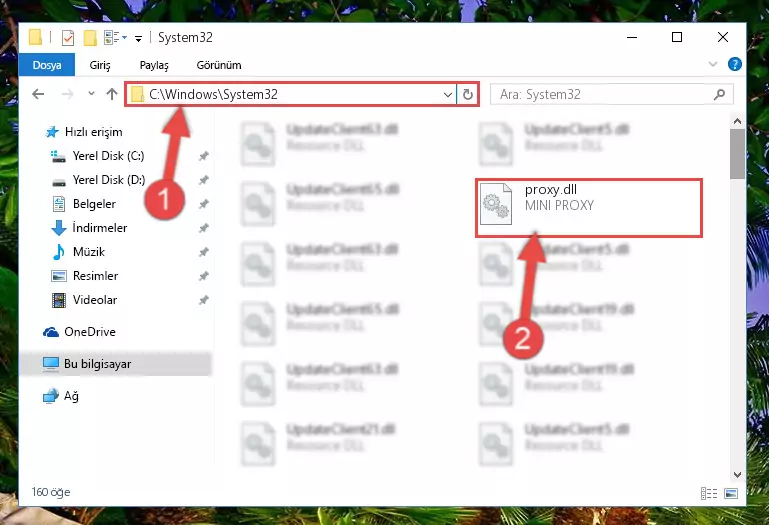Image resolution: width=769 pixels, height=525 pixels.
Task: Go back with the left arrow button
Action: pos(38,94)
